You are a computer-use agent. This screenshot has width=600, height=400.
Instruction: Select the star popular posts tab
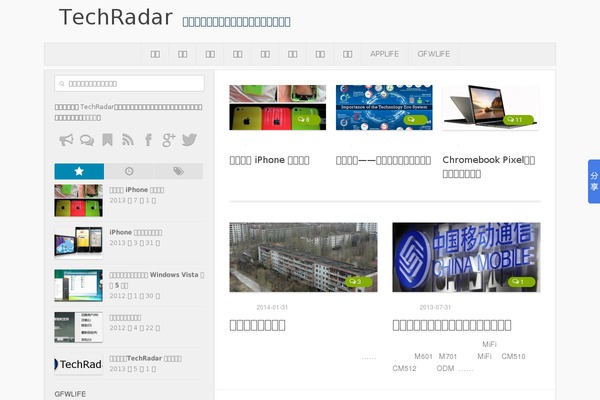point(79,171)
